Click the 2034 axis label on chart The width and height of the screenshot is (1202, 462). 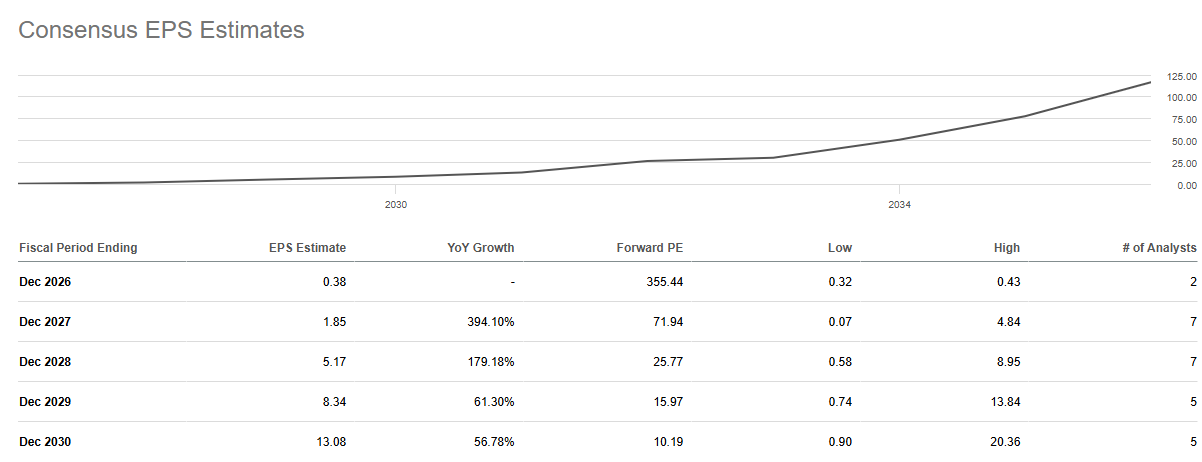(899, 204)
